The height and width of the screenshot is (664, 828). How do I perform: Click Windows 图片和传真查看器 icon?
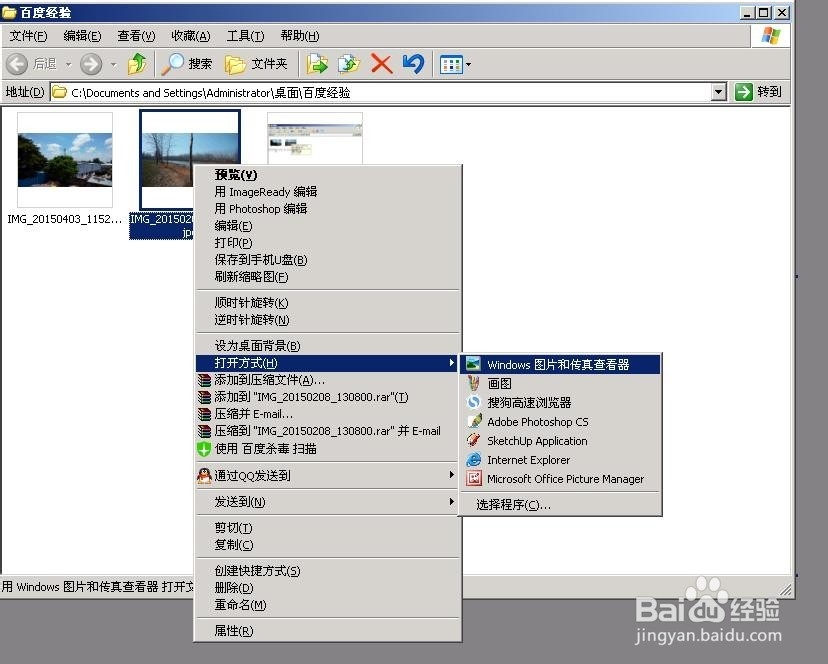474,364
